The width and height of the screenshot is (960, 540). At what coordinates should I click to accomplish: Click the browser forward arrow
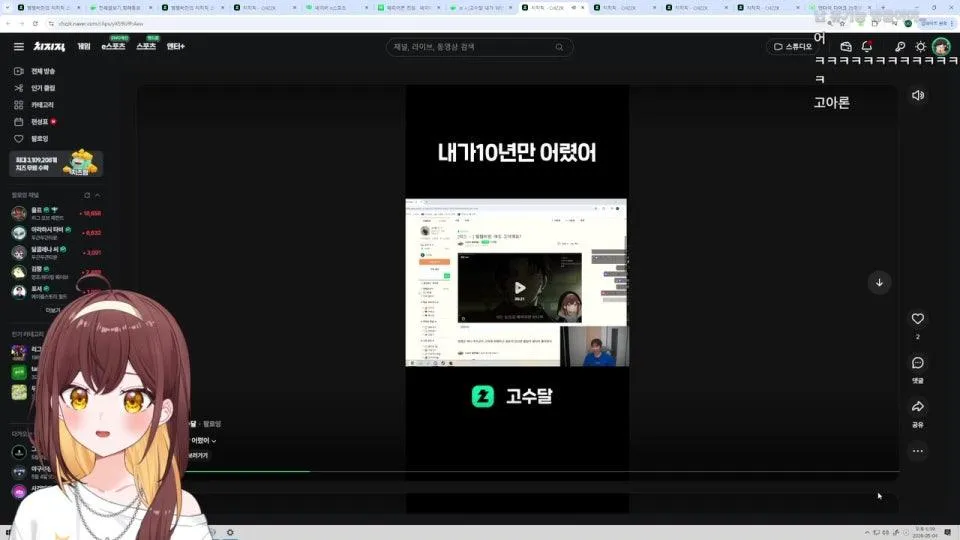21,23
